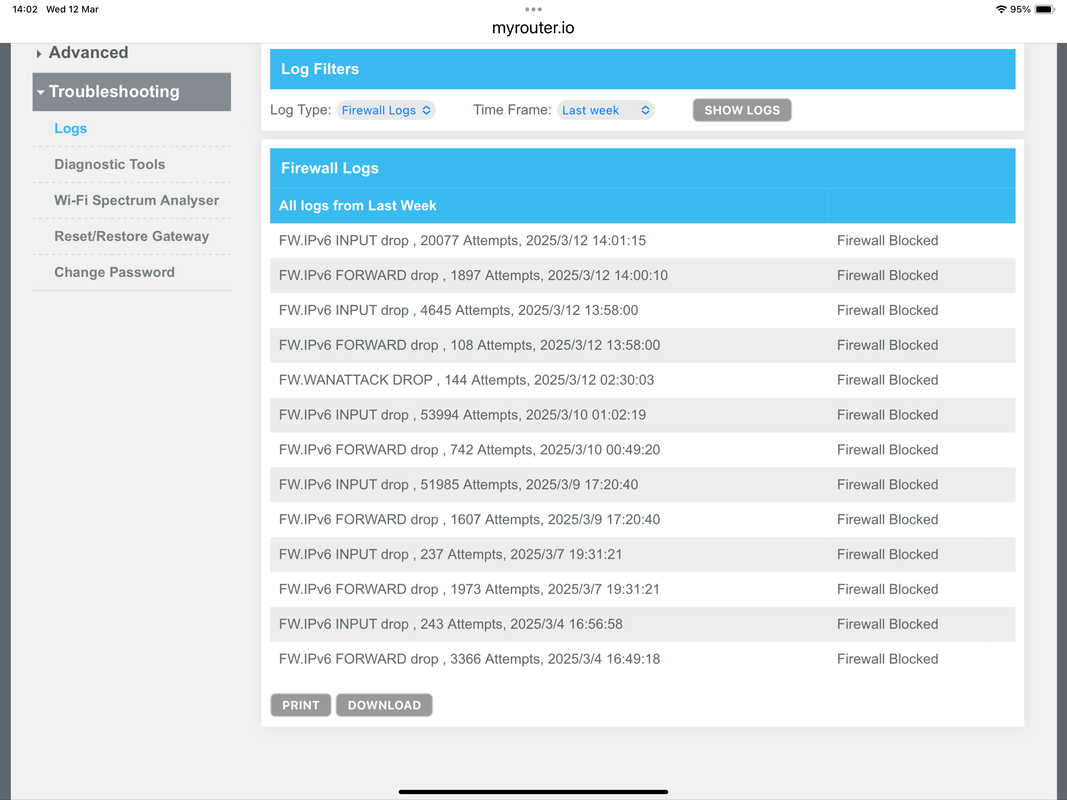1067x800 pixels.
Task: Select the Log Filters header
Action: point(642,69)
